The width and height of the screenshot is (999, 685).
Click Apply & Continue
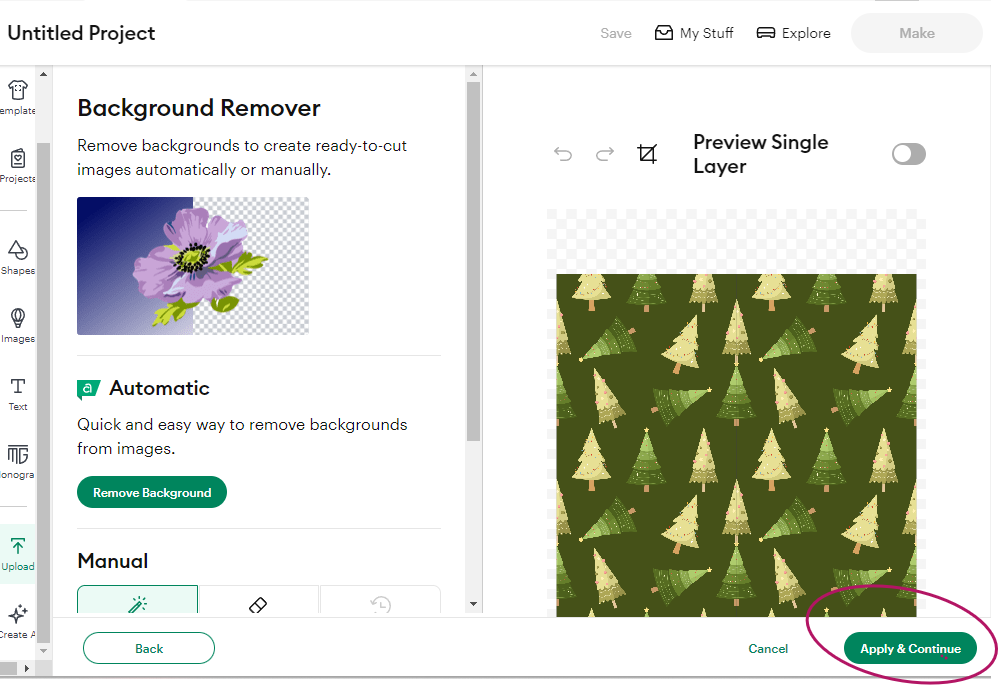910,648
